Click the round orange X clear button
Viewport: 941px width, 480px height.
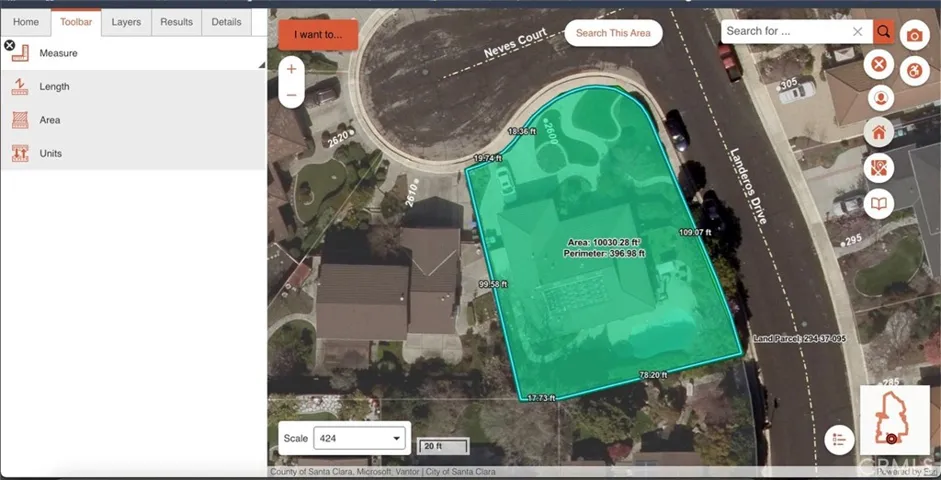[x=879, y=63]
